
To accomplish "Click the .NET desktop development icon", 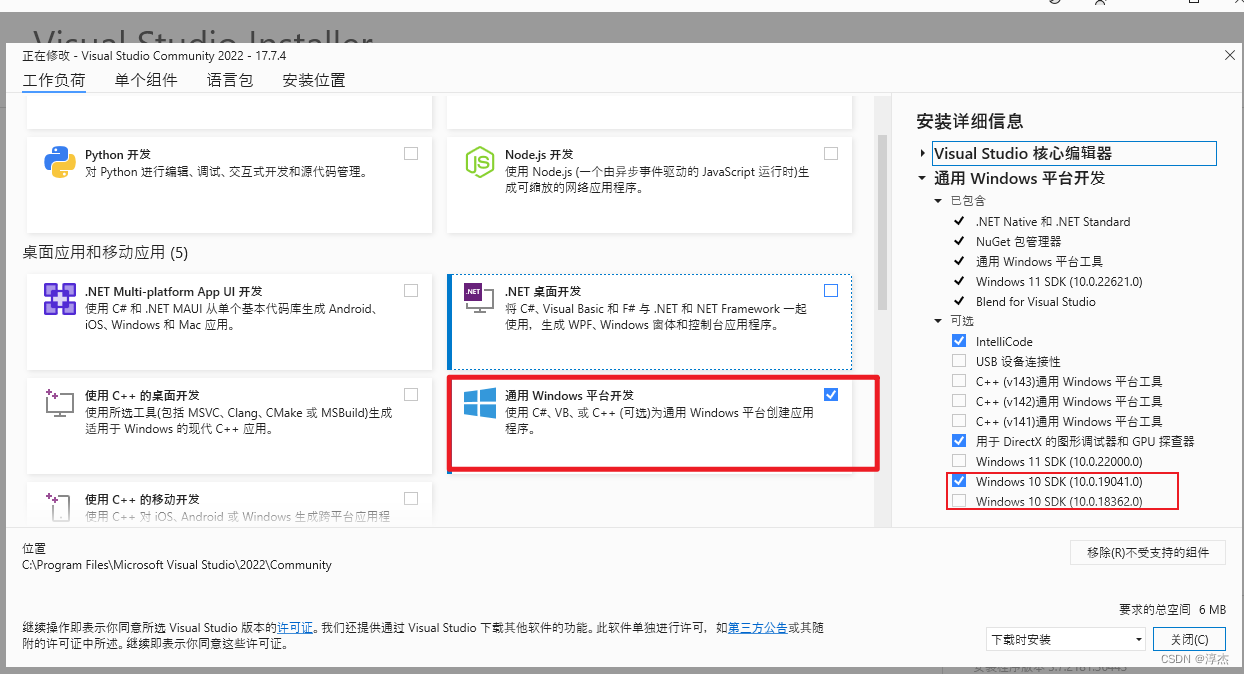I will 479,299.
